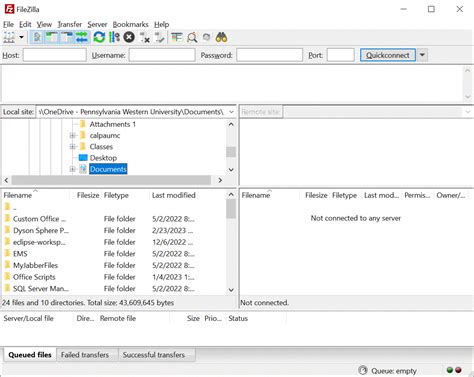Image resolution: width=474 pixels, height=377 pixels.
Task: Select the eclipse-worksp... folder
Action: [114, 242]
